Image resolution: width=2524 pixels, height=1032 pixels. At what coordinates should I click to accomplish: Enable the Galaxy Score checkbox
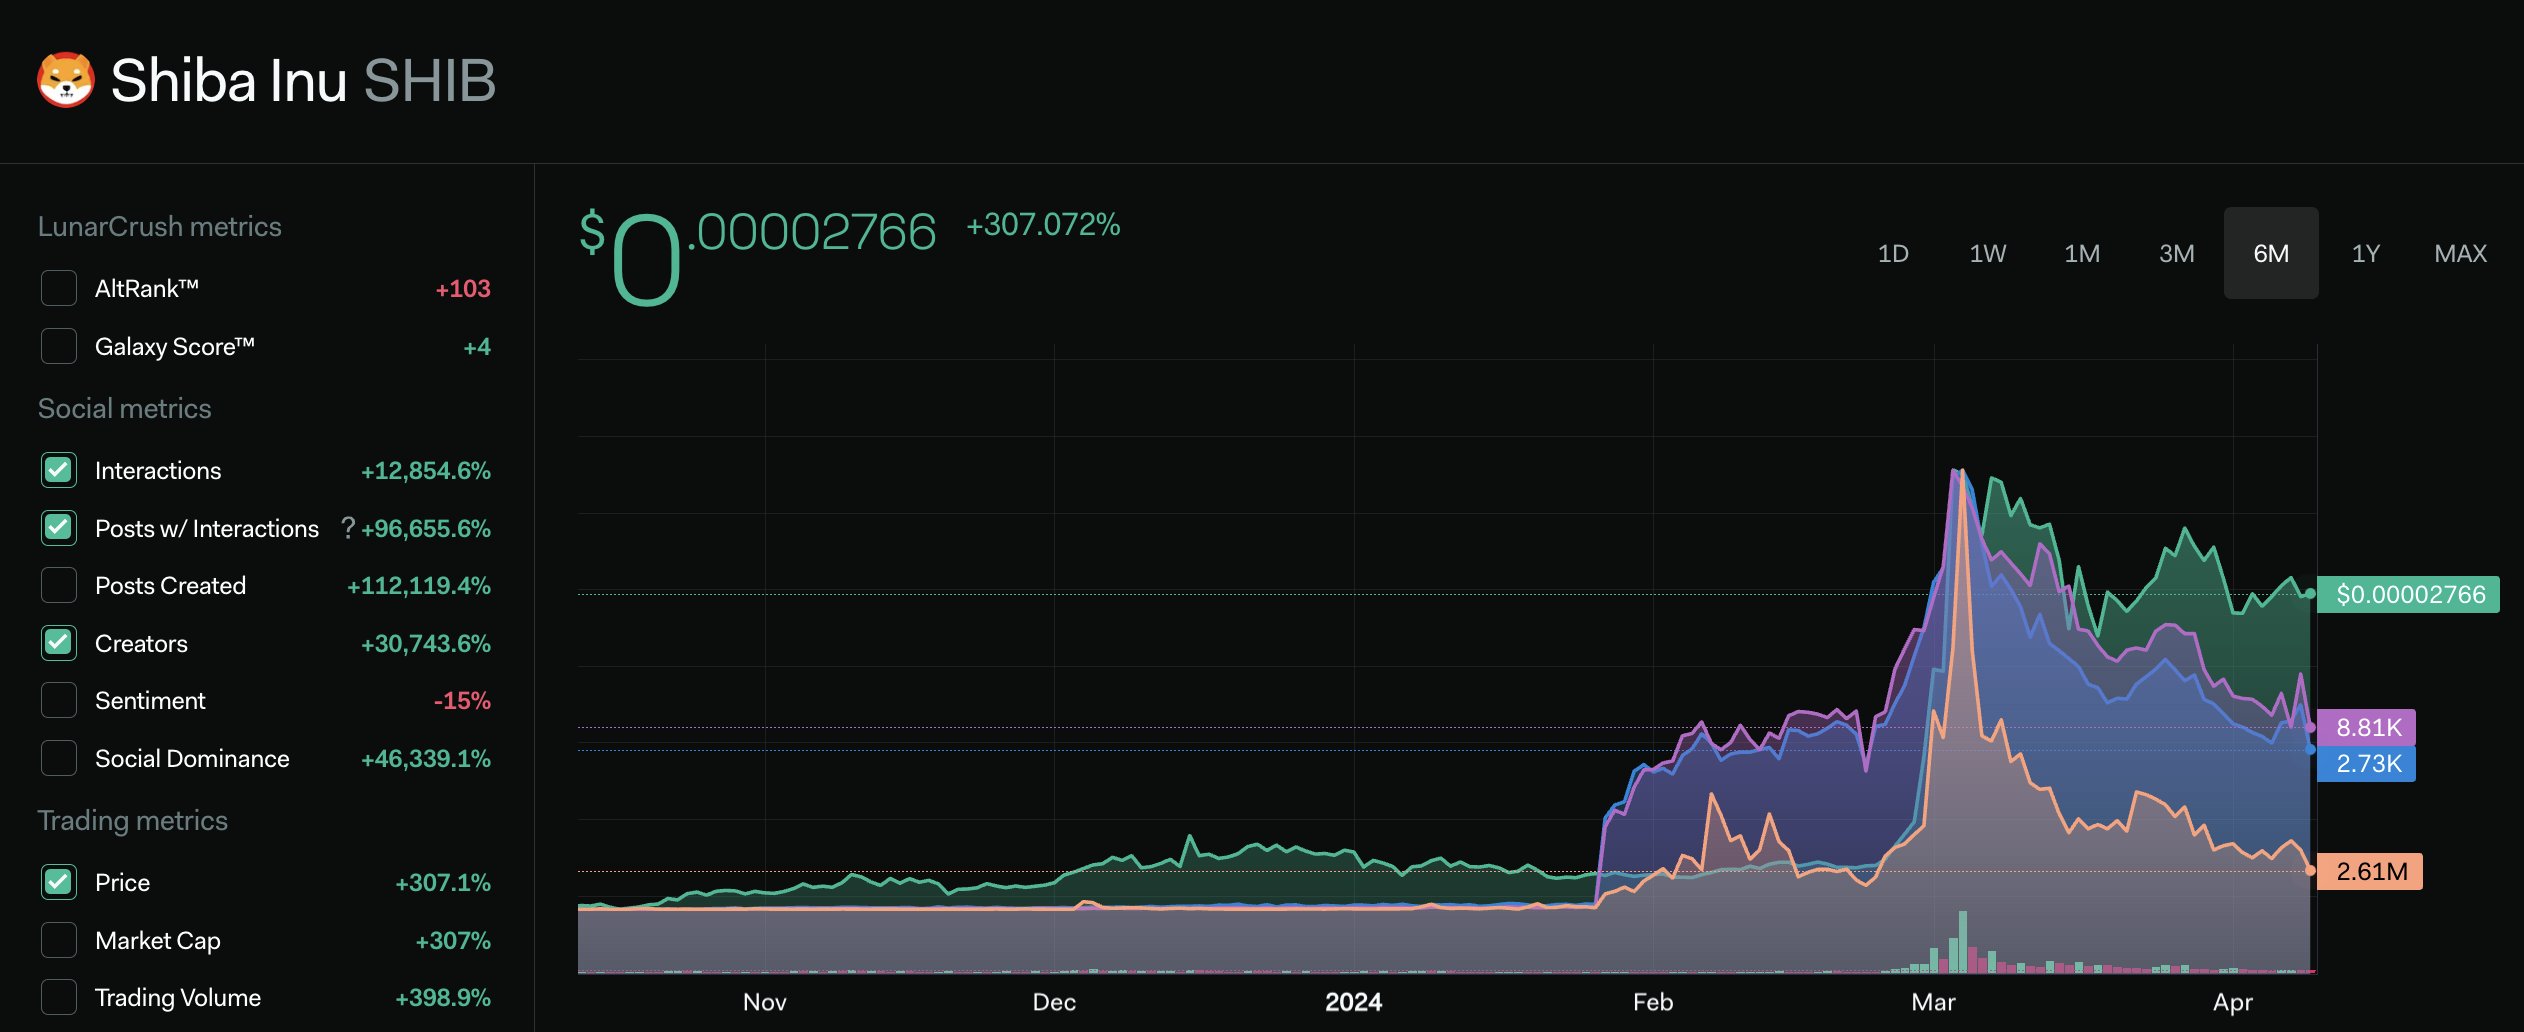[59, 346]
